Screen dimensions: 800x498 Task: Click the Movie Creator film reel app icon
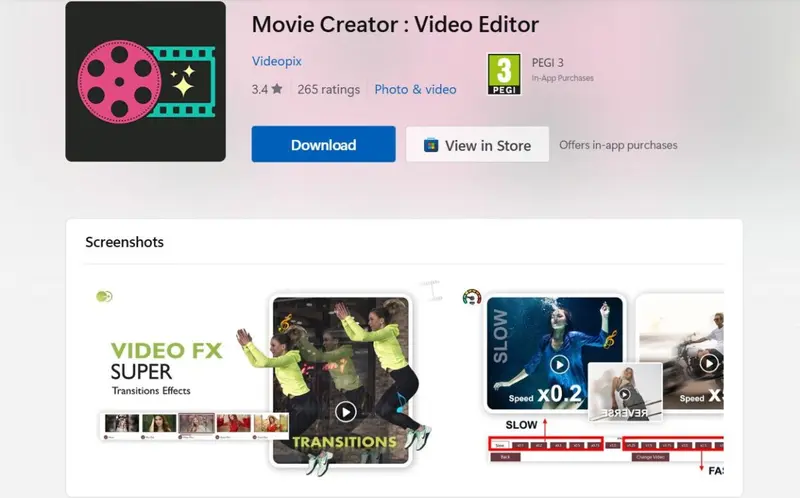pos(145,82)
